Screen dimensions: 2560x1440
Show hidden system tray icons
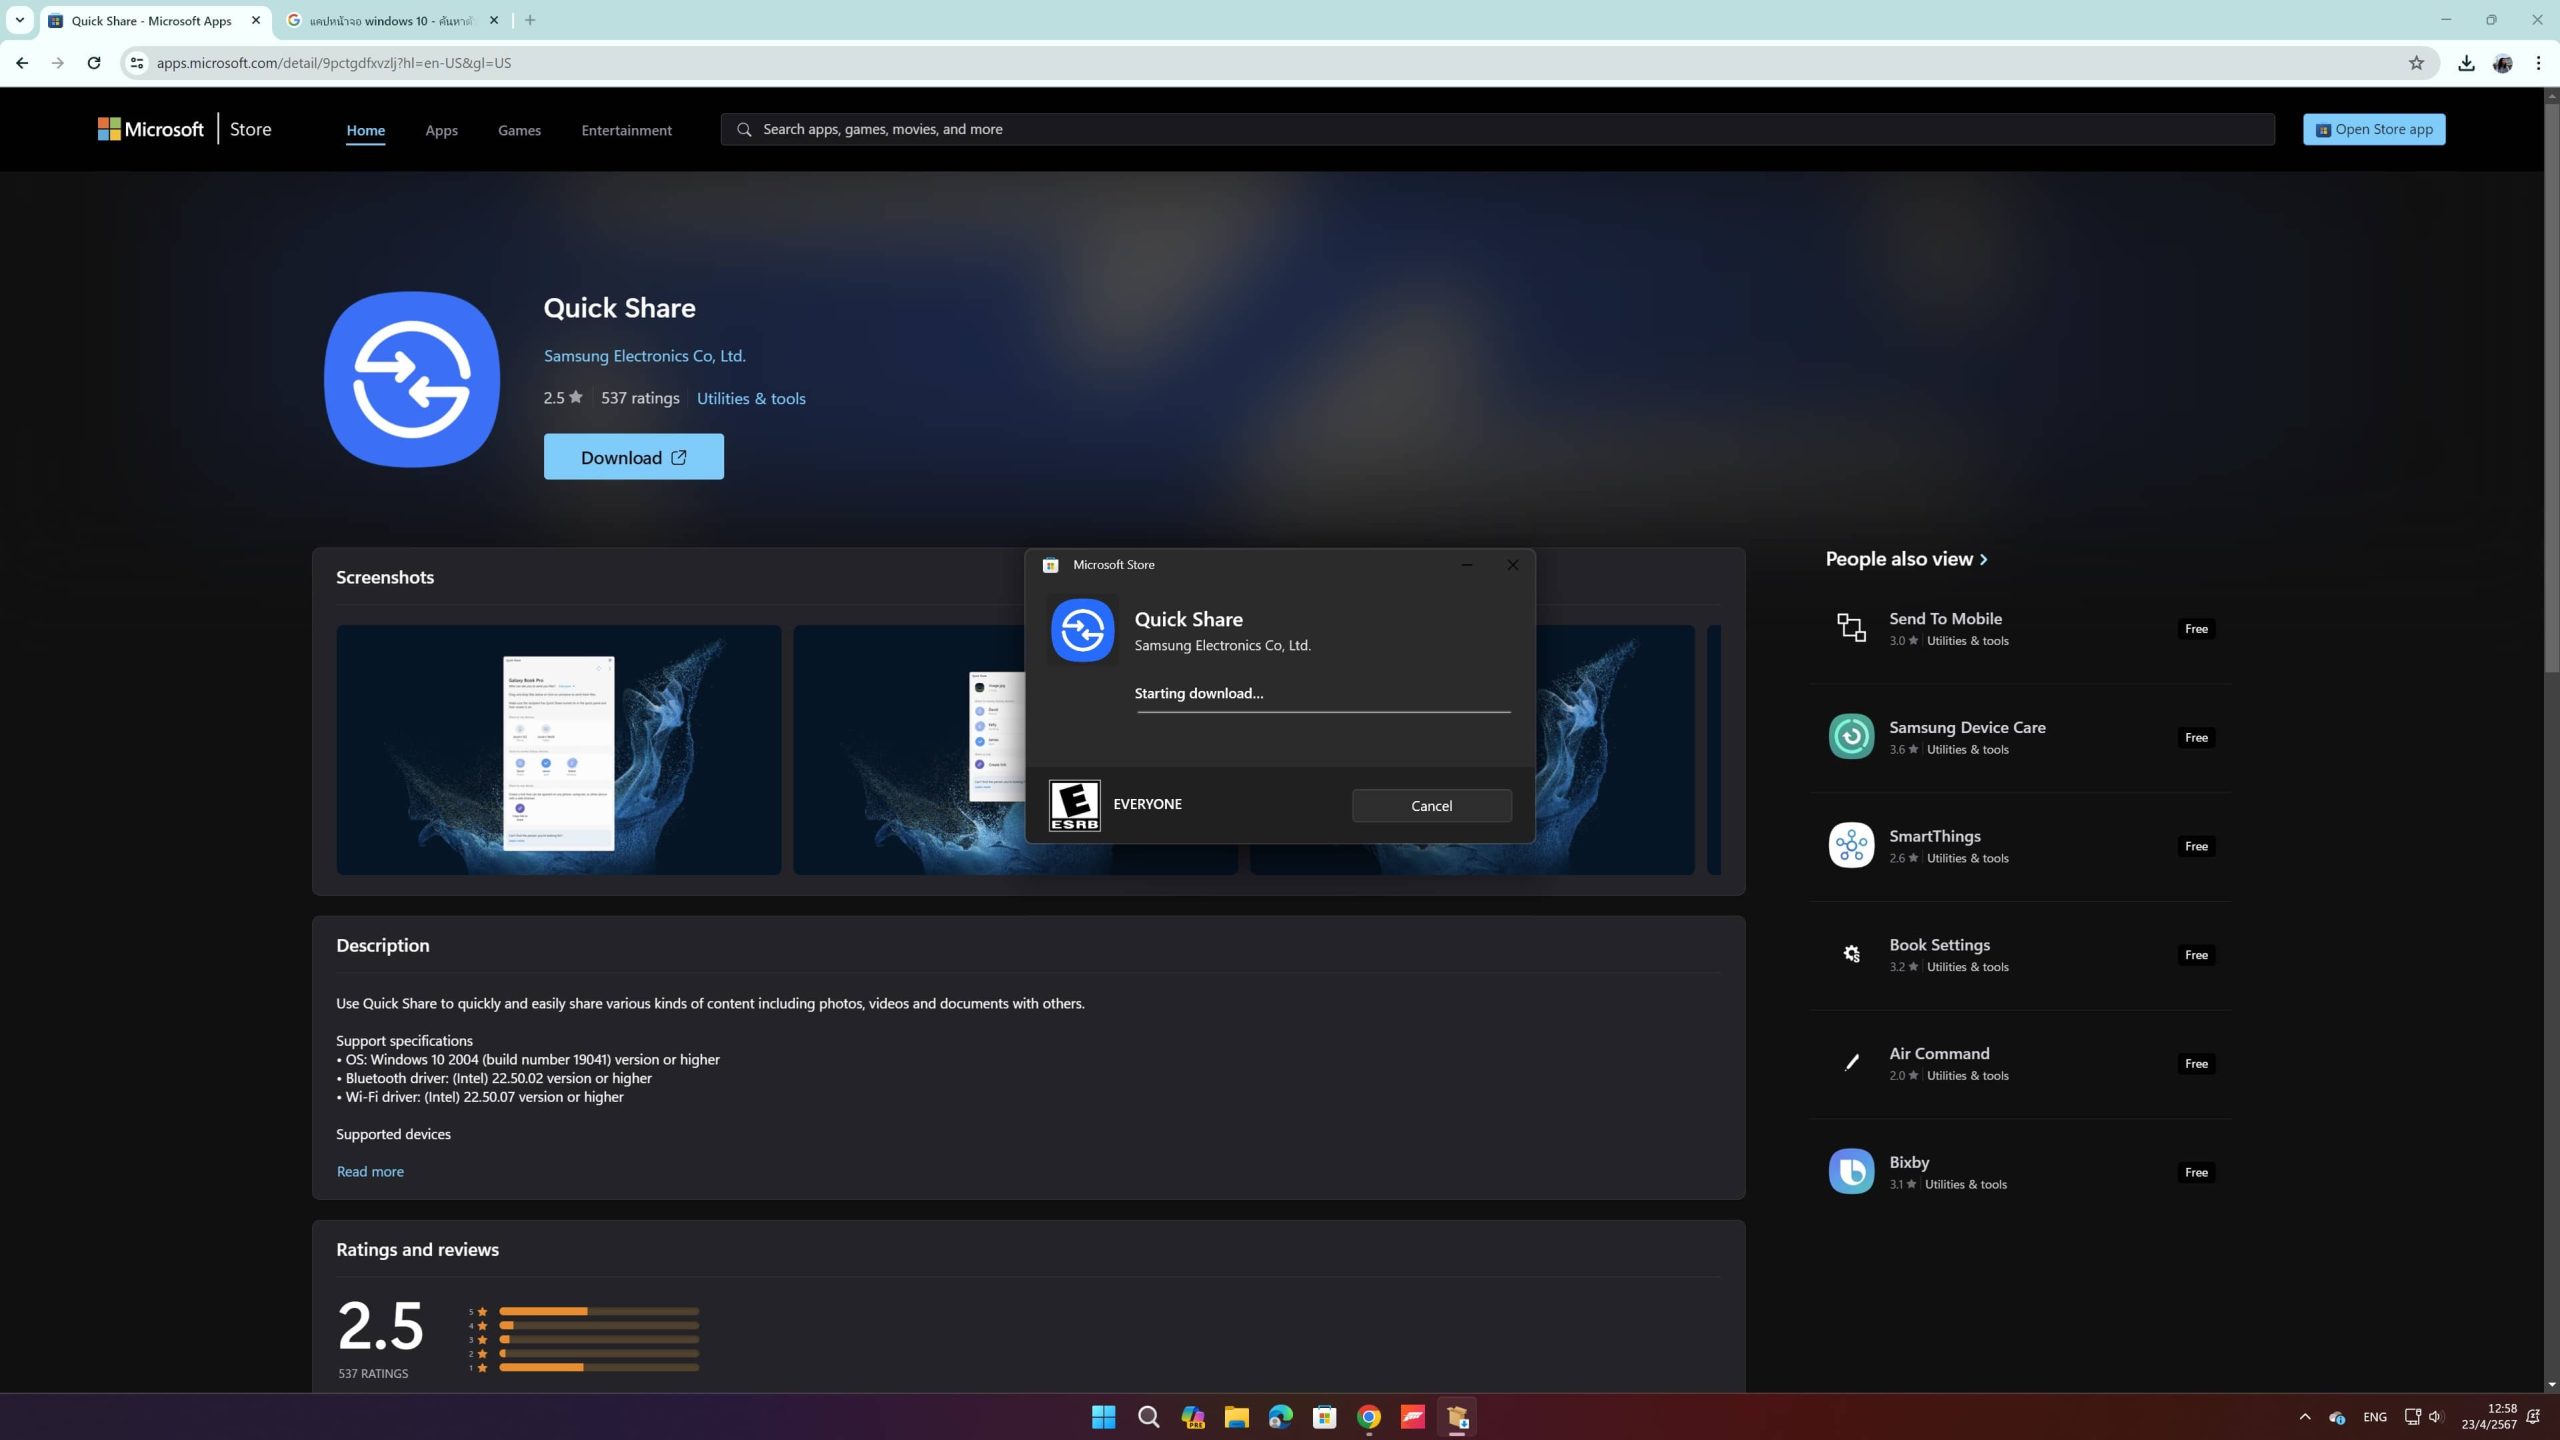(2305, 1417)
